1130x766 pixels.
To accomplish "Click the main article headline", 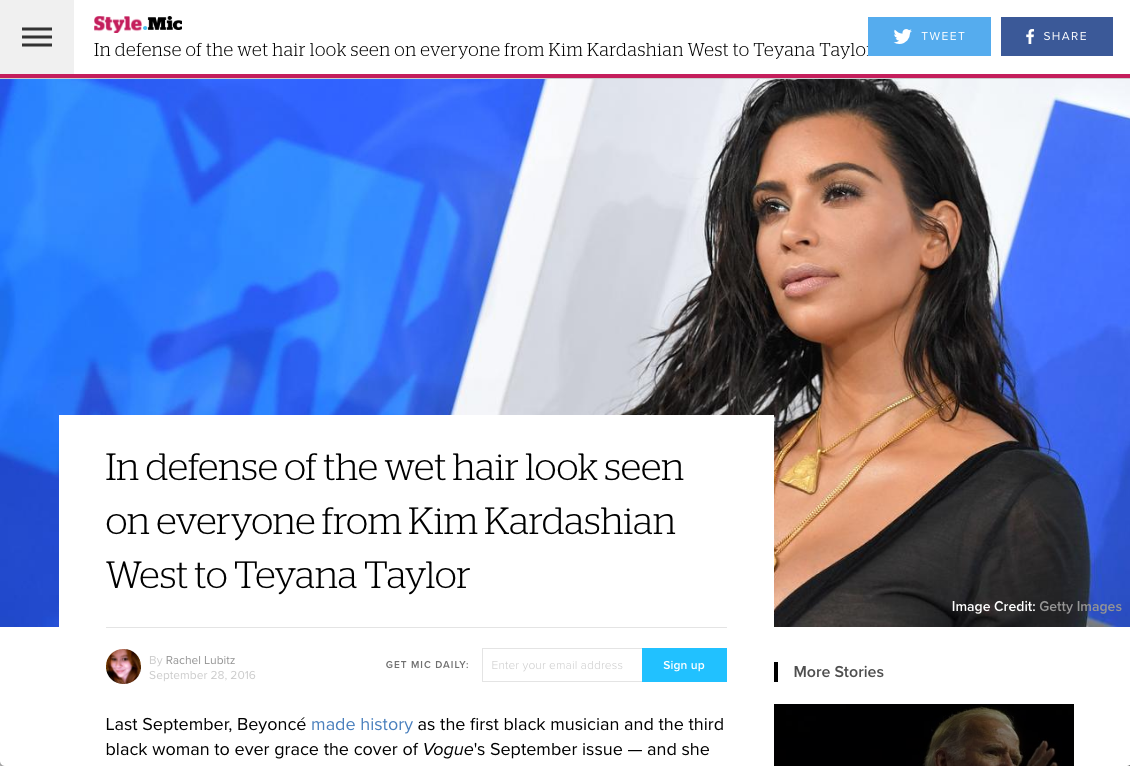I will tap(394, 521).
